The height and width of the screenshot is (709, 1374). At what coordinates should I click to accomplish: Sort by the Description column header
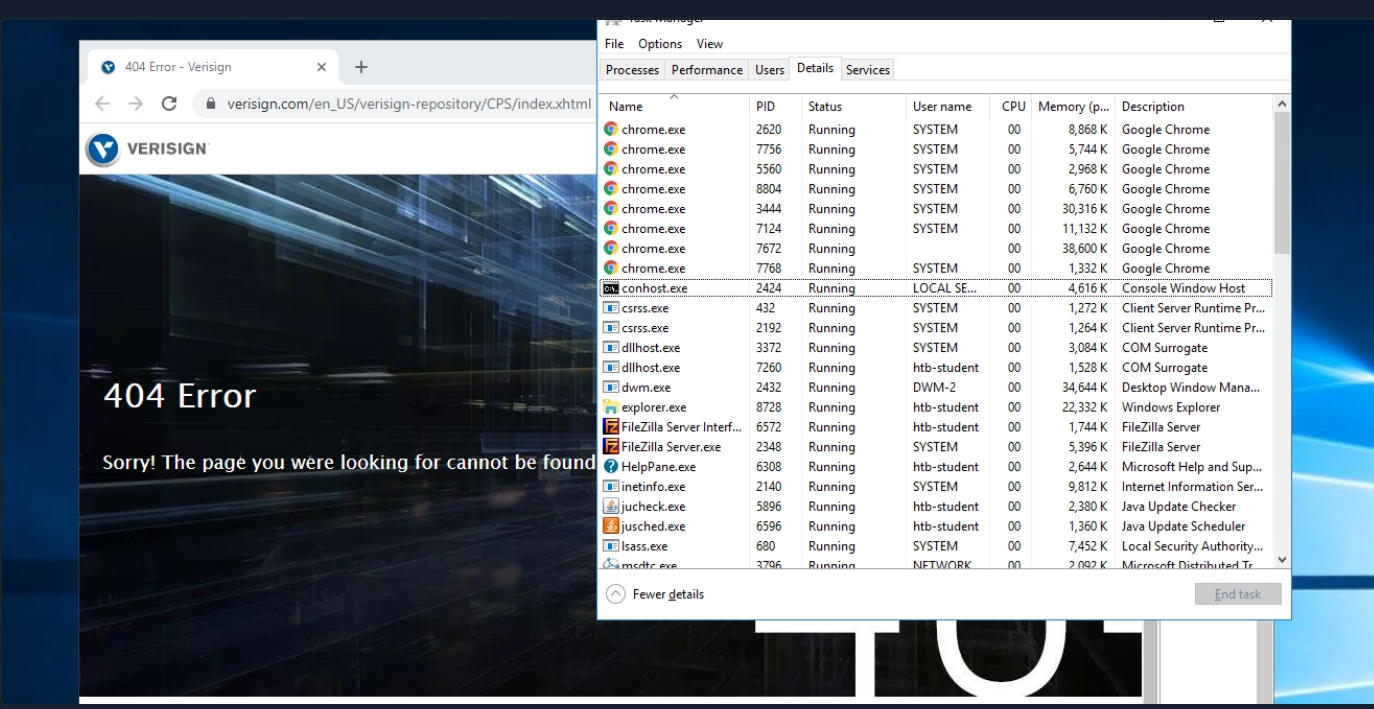pyautogui.click(x=1194, y=106)
